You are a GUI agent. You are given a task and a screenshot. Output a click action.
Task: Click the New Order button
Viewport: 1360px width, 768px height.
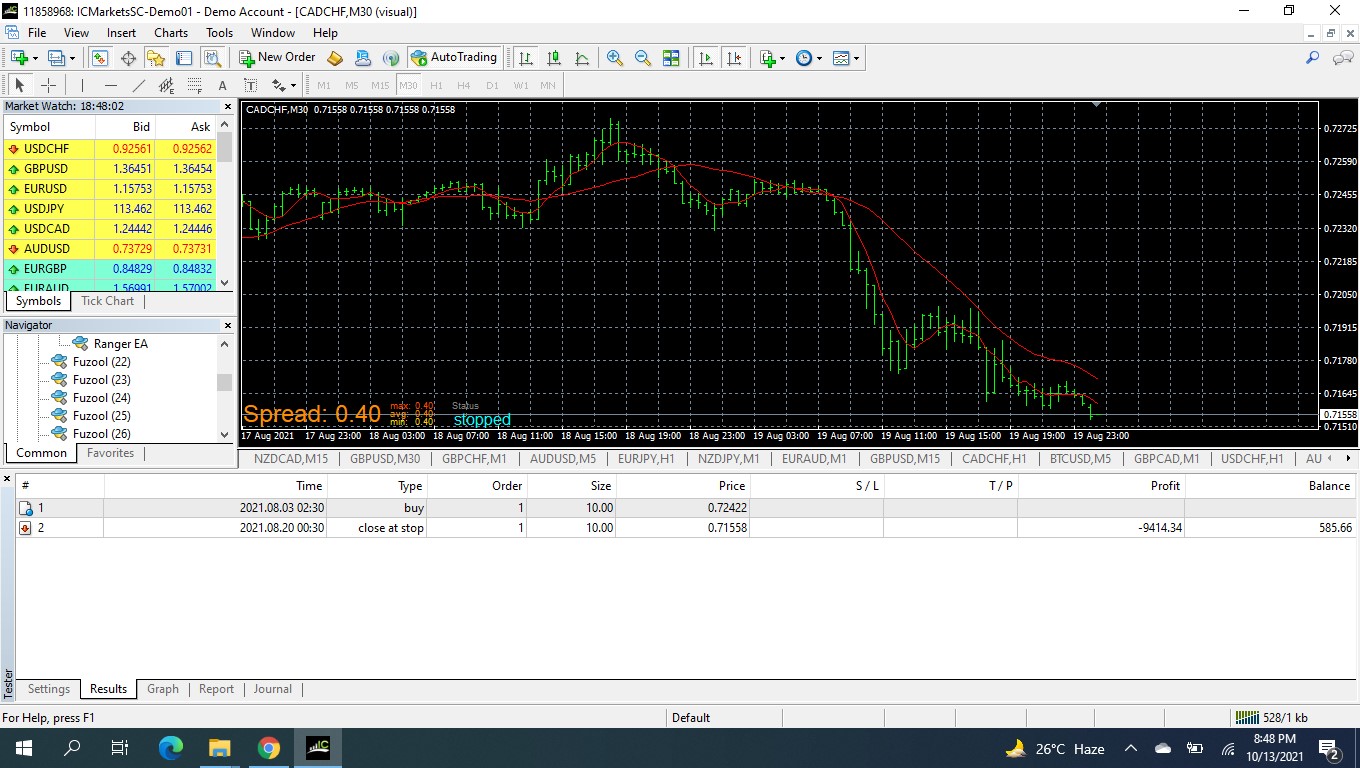pyautogui.click(x=277, y=58)
